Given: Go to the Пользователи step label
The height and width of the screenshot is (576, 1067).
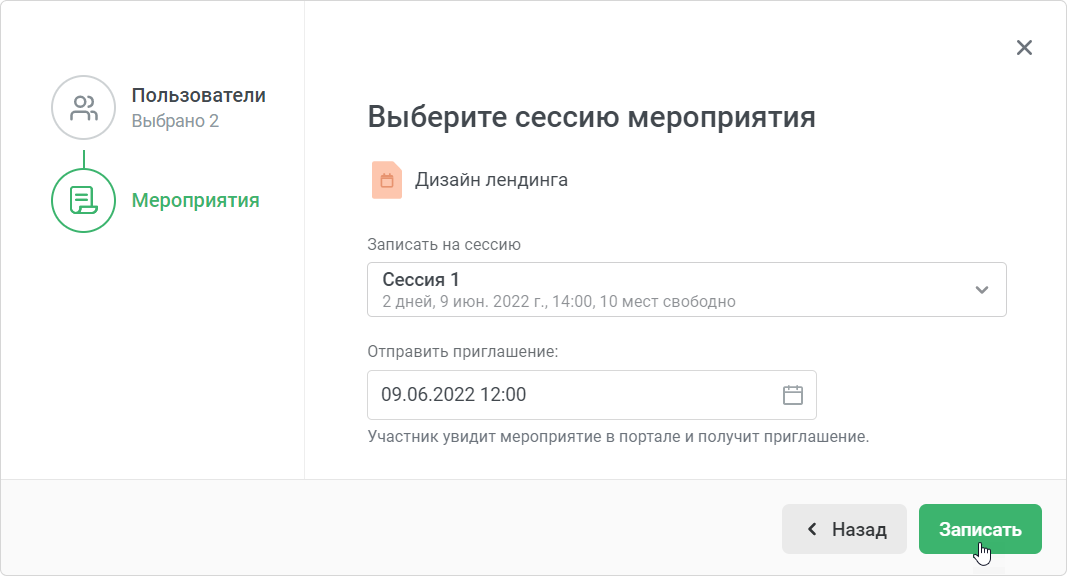Looking at the screenshot, I should point(199,95).
